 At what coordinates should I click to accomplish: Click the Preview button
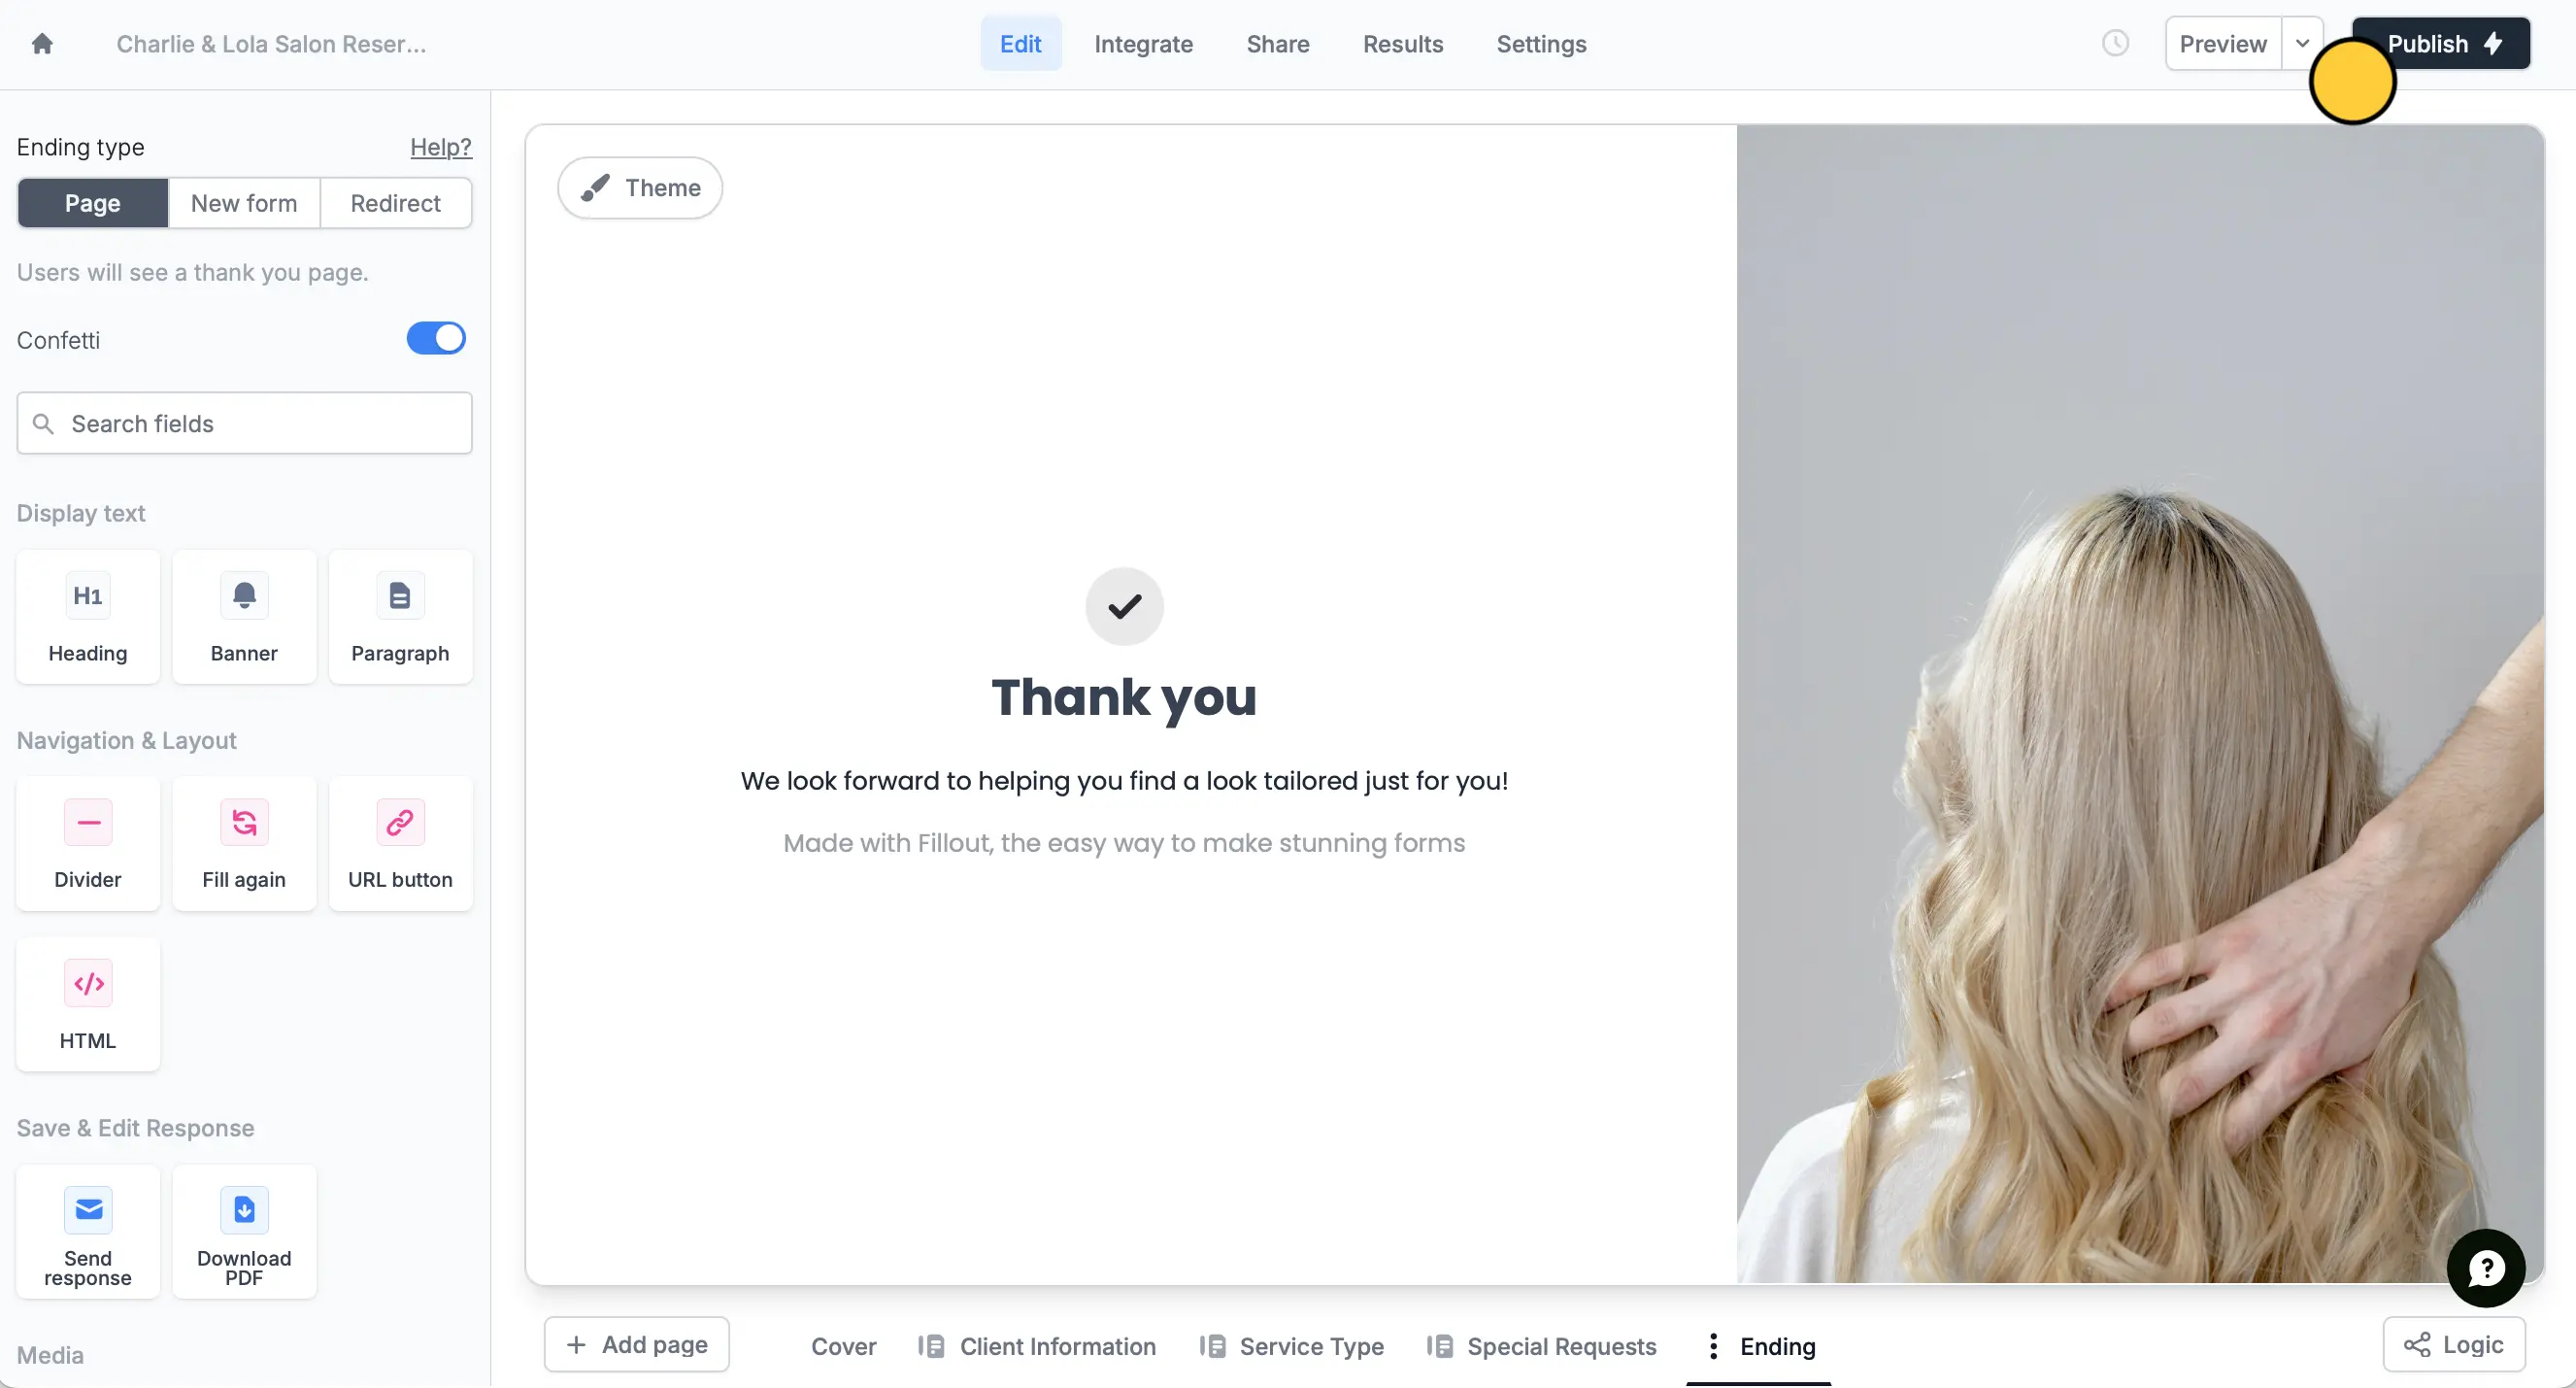point(2222,43)
